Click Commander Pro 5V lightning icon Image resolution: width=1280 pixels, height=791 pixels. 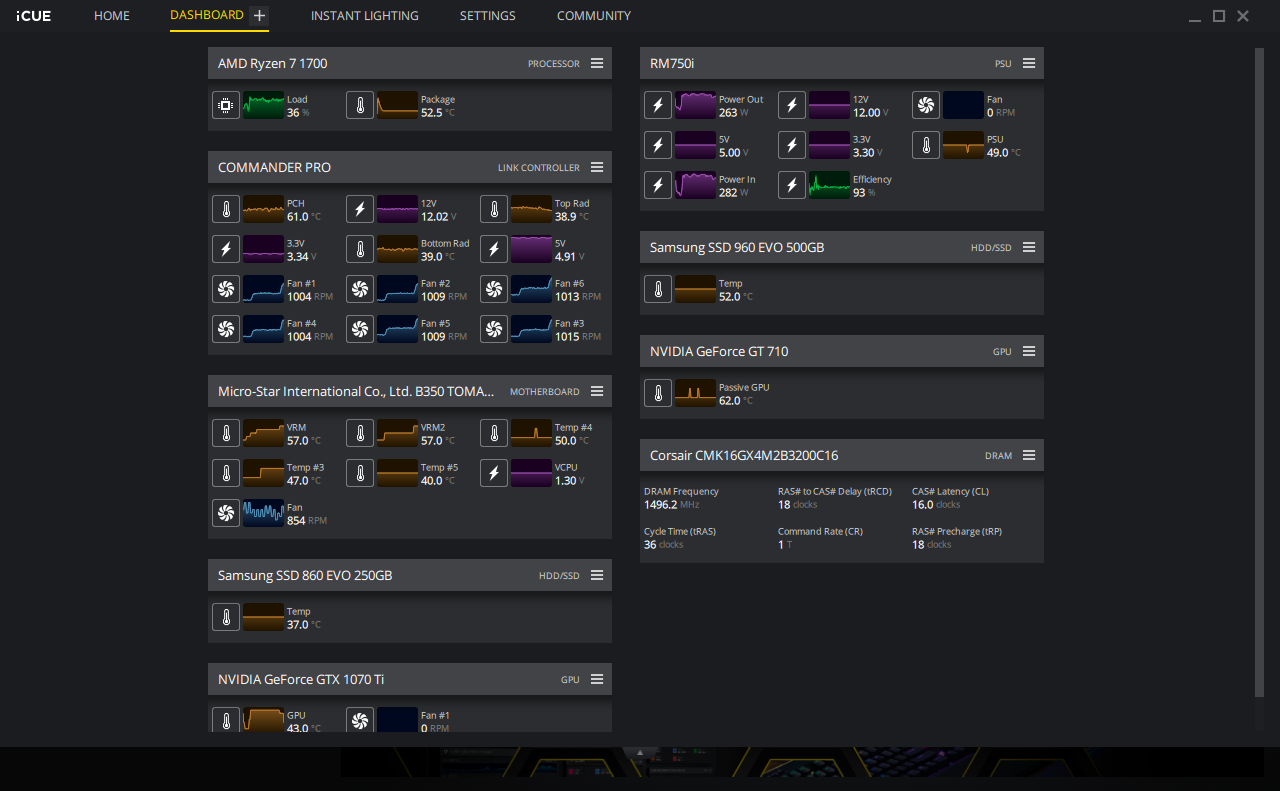[x=494, y=249]
